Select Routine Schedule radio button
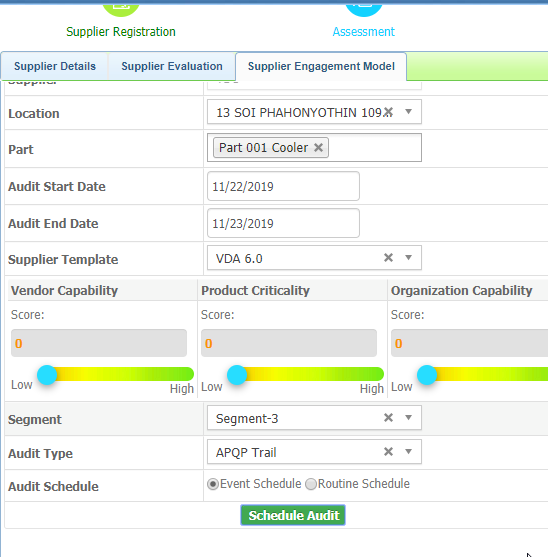Image resolution: width=548 pixels, height=557 pixels. coord(311,484)
